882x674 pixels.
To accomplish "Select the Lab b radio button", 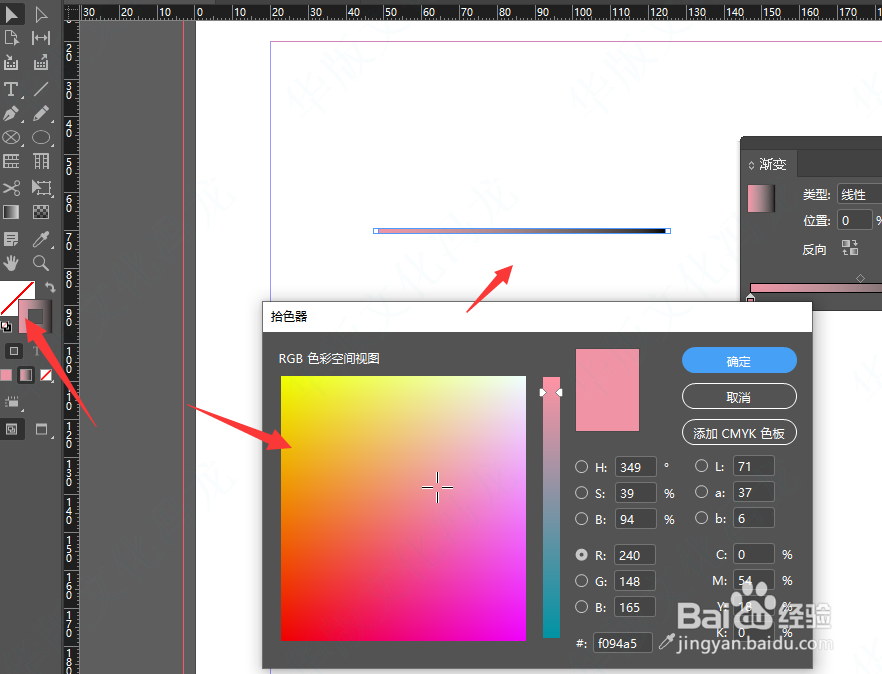I will click(701, 518).
